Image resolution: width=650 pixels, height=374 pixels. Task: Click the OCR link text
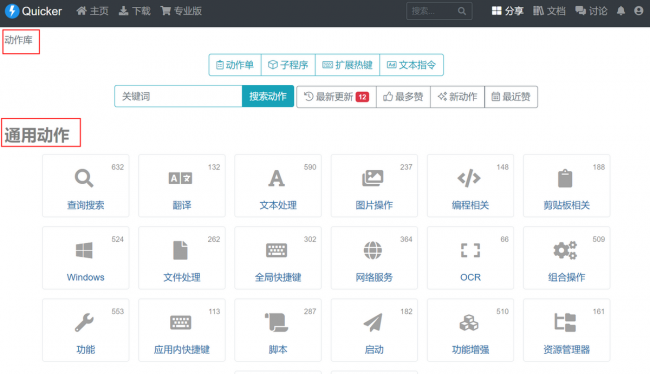click(x=470, y=277)
